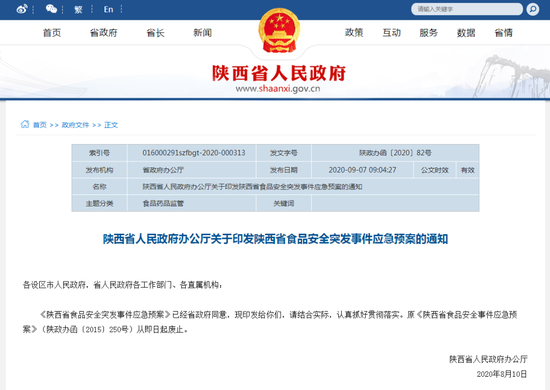Click the document name in table row
550x390 pixels.
[252, 187]
